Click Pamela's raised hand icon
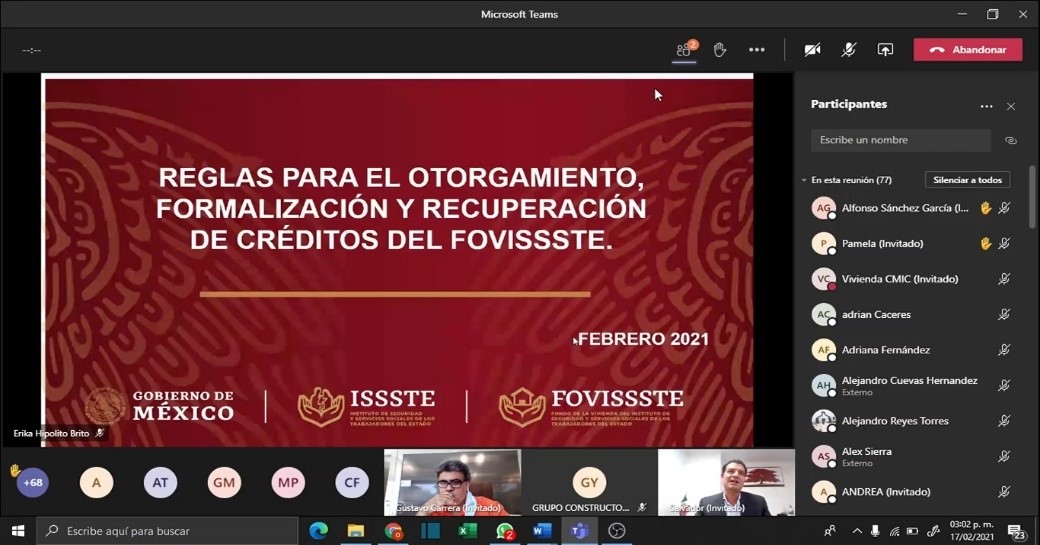Image resolution: width=1040 pixels, height=545 pixels. pos(986,243)
